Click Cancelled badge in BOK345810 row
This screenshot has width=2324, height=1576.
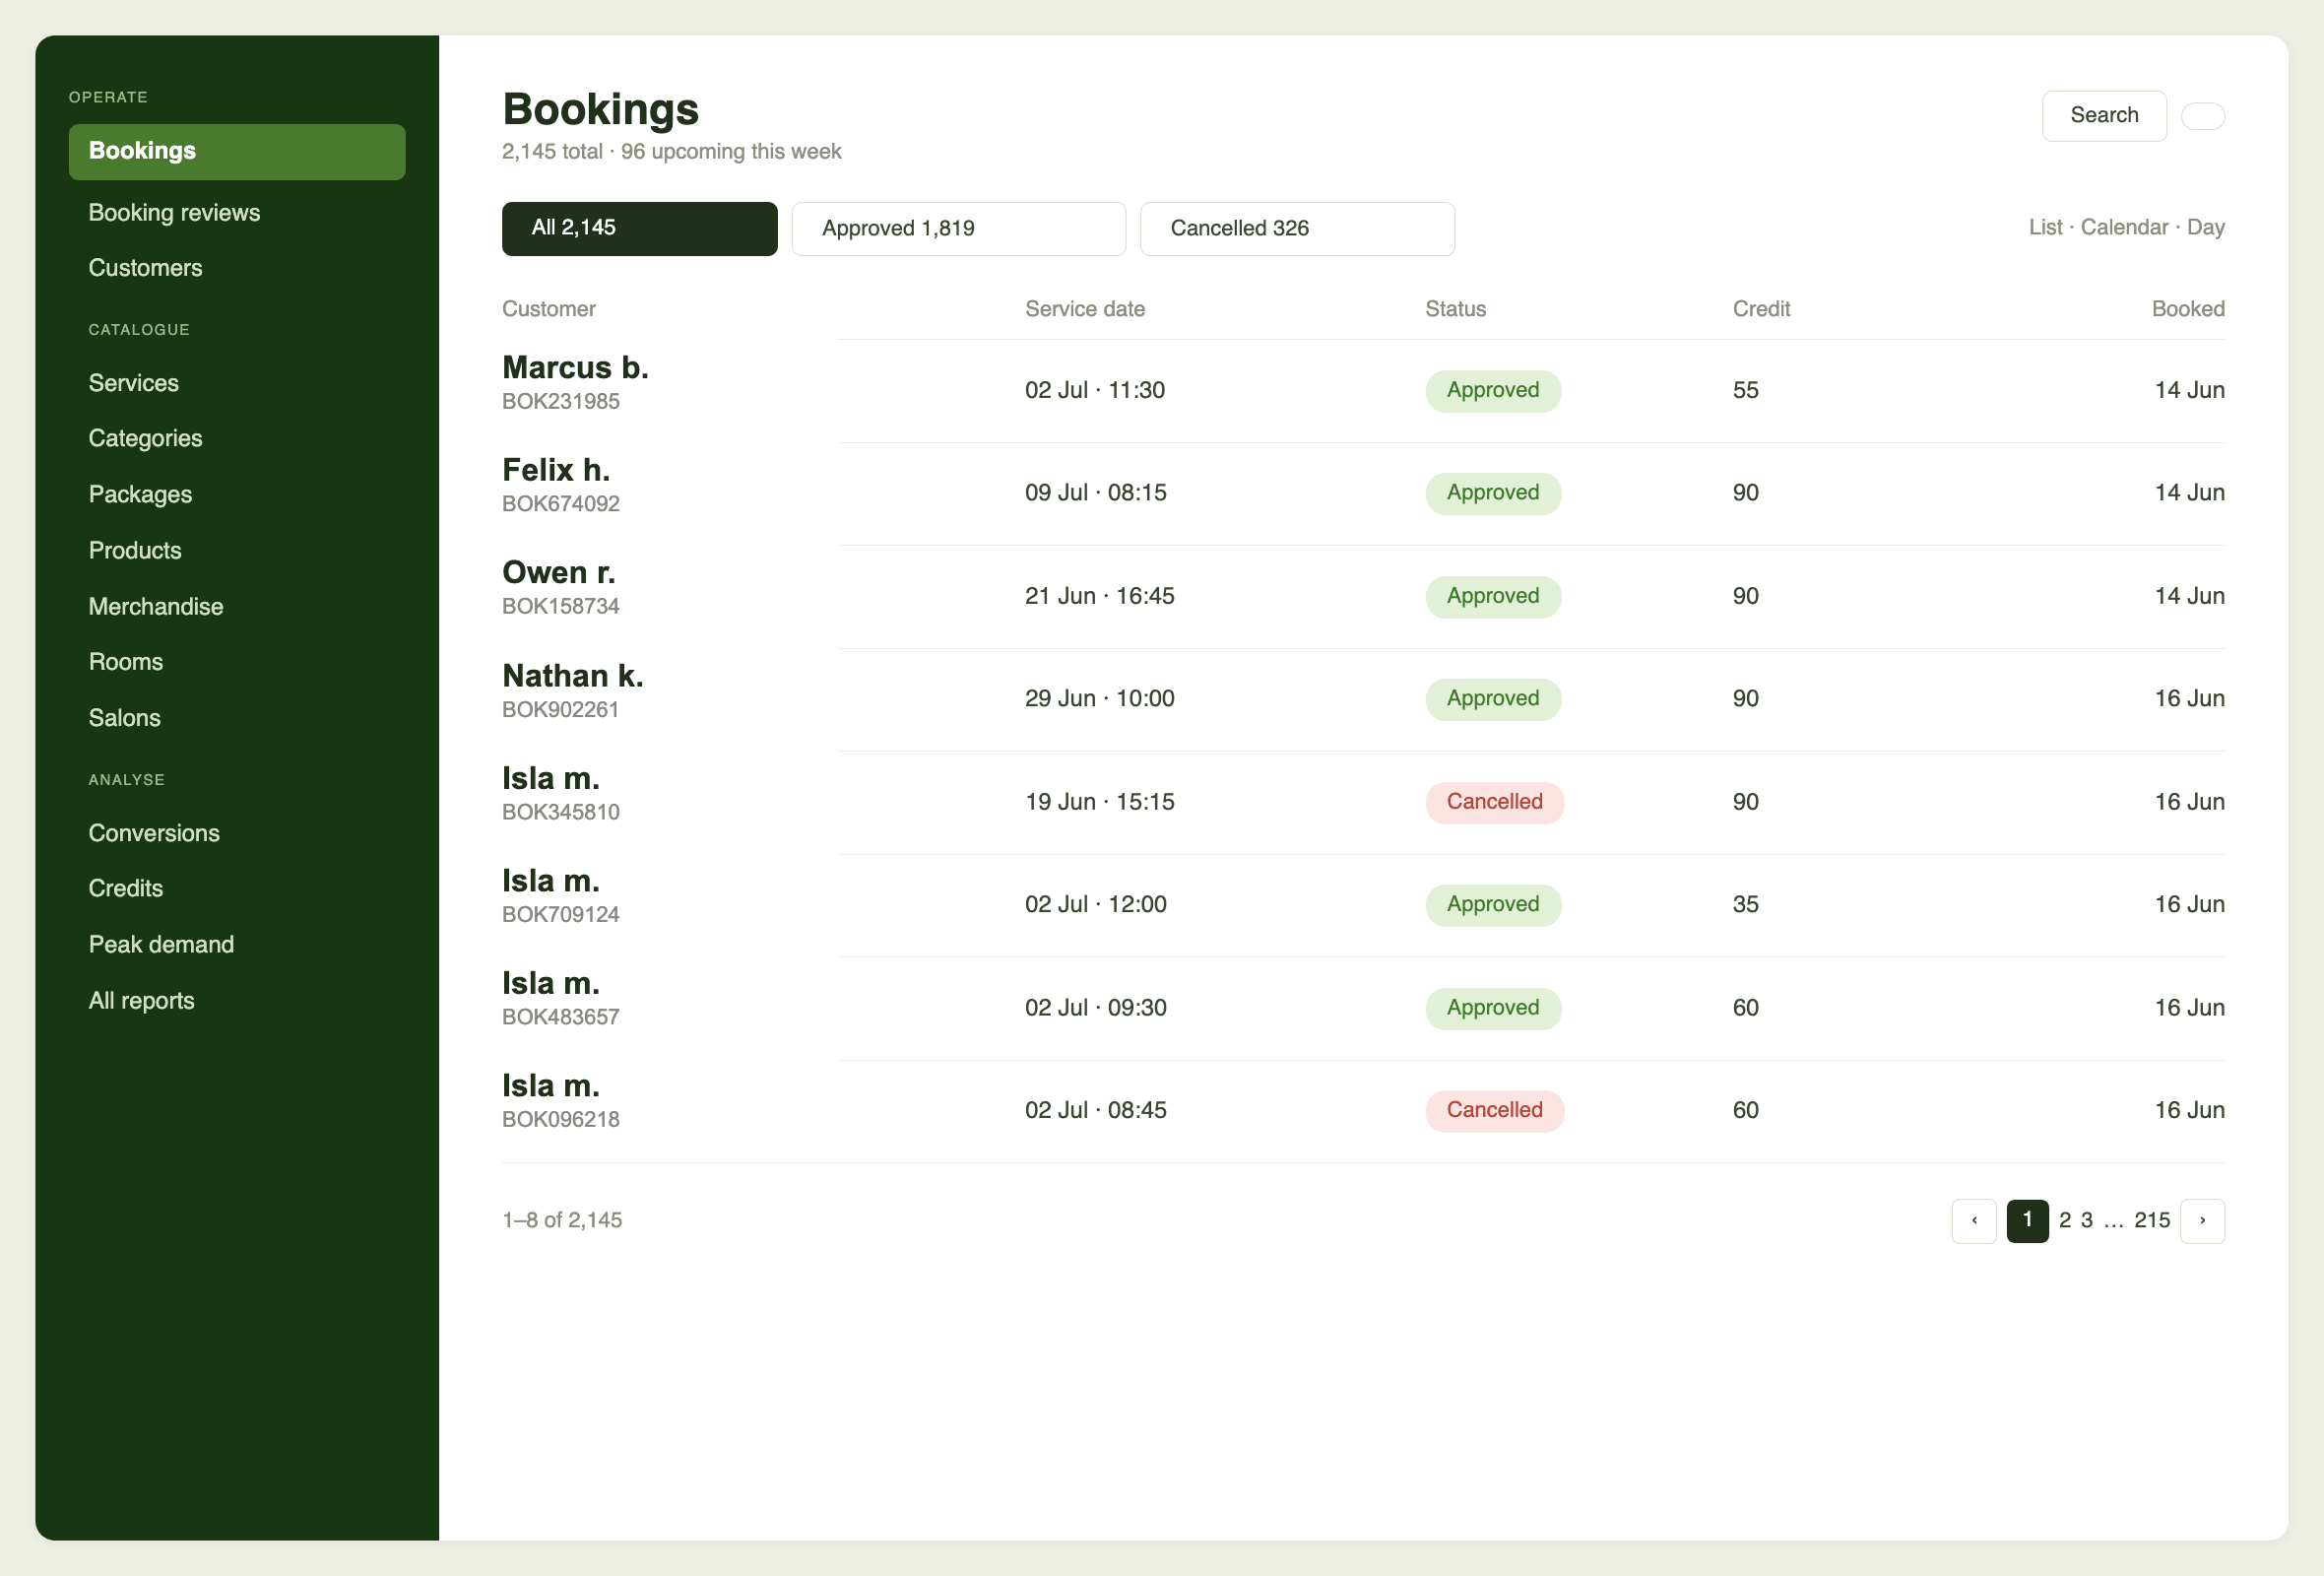point(1495,802)
